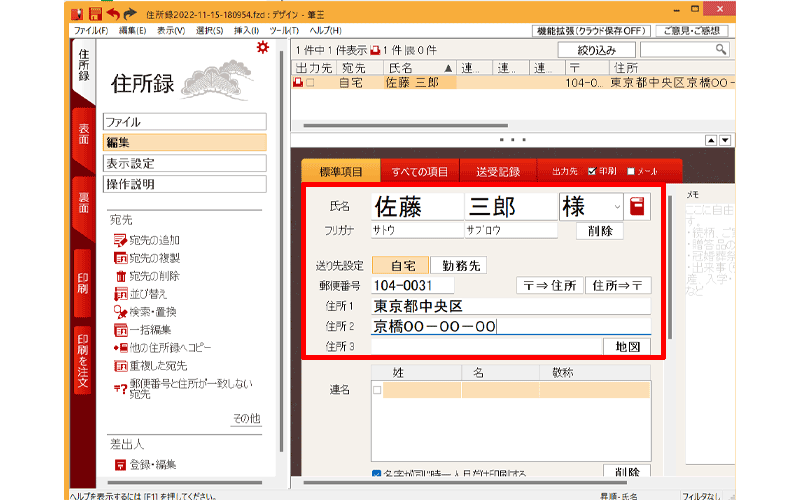The width and height of the screenshot is (800, 500).
Task: Open the red gear settings icon
Action: pyautogui.click(x=262, y=47)
